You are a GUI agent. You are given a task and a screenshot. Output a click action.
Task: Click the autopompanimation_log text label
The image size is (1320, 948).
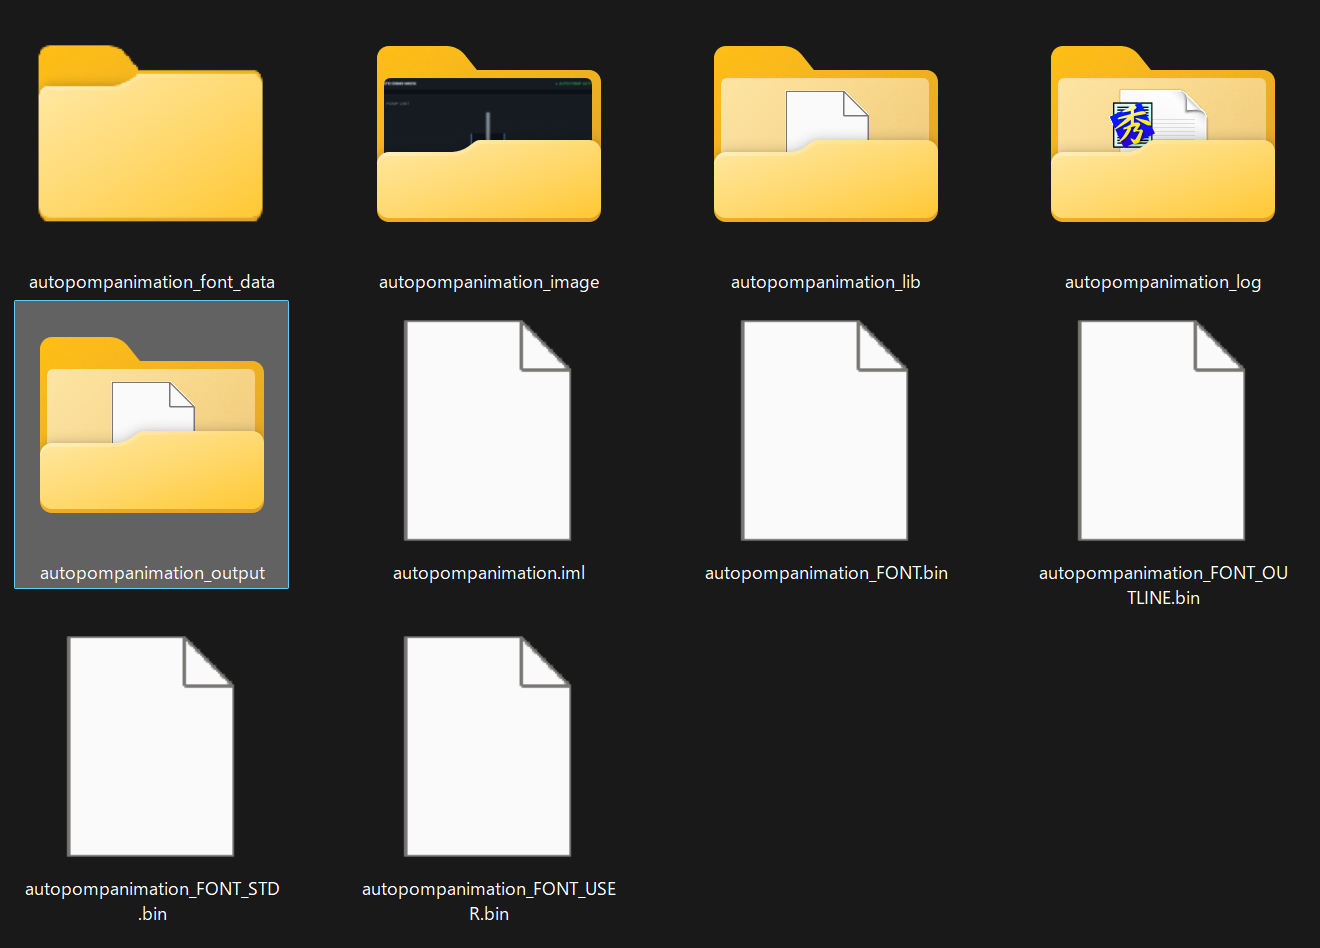pos(1163,282)
